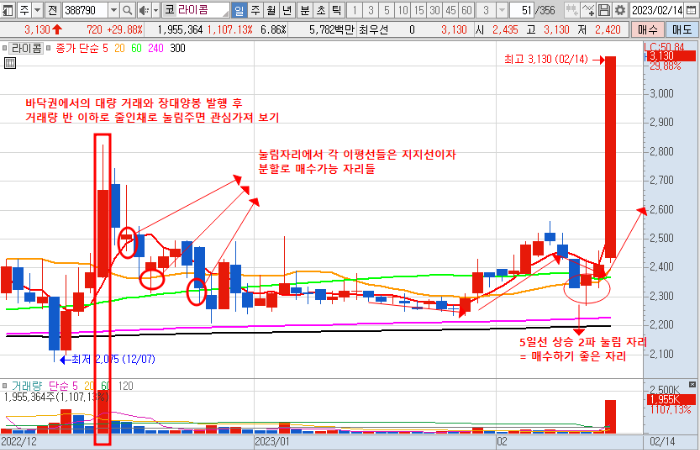The width and height of the screenshot is (700, 450).
Task: Click the 코 KOSDAQ market badge
Action: (x=169, y=10)
